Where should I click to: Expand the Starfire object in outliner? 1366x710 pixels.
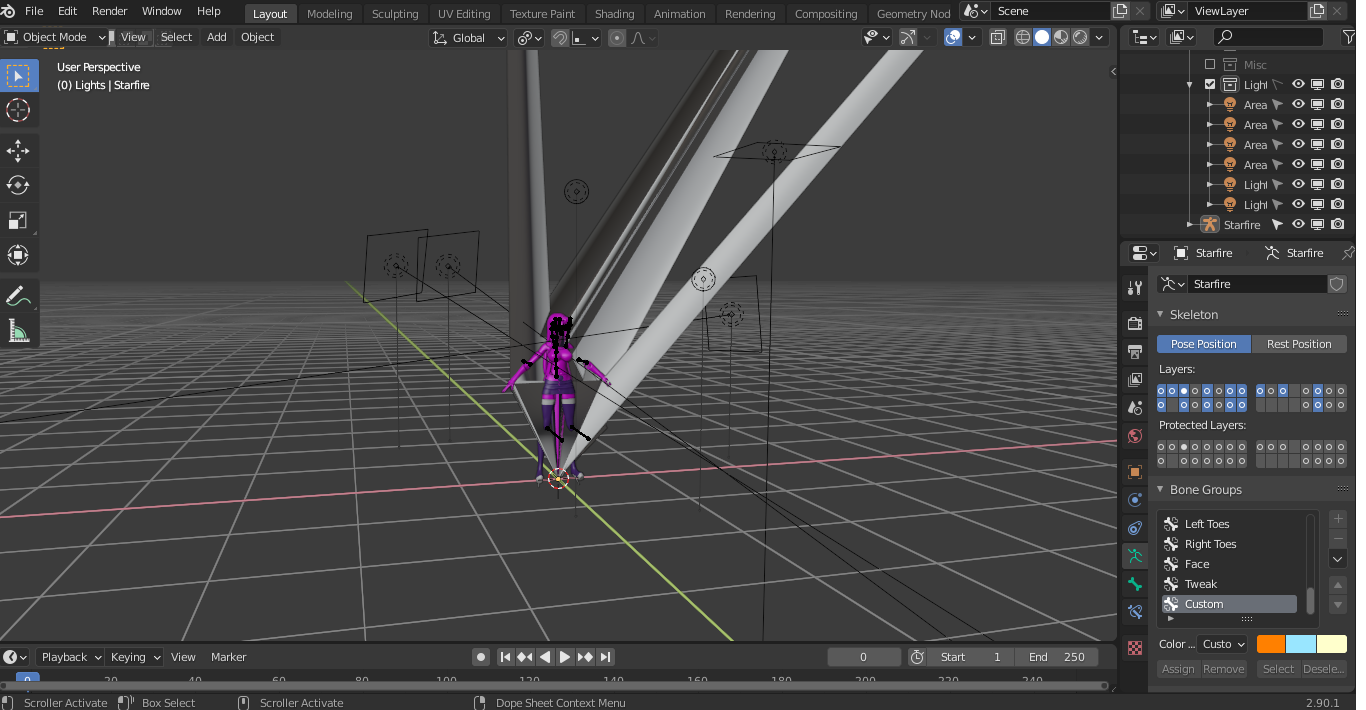pyautogui.click(x=1190, y=225)
